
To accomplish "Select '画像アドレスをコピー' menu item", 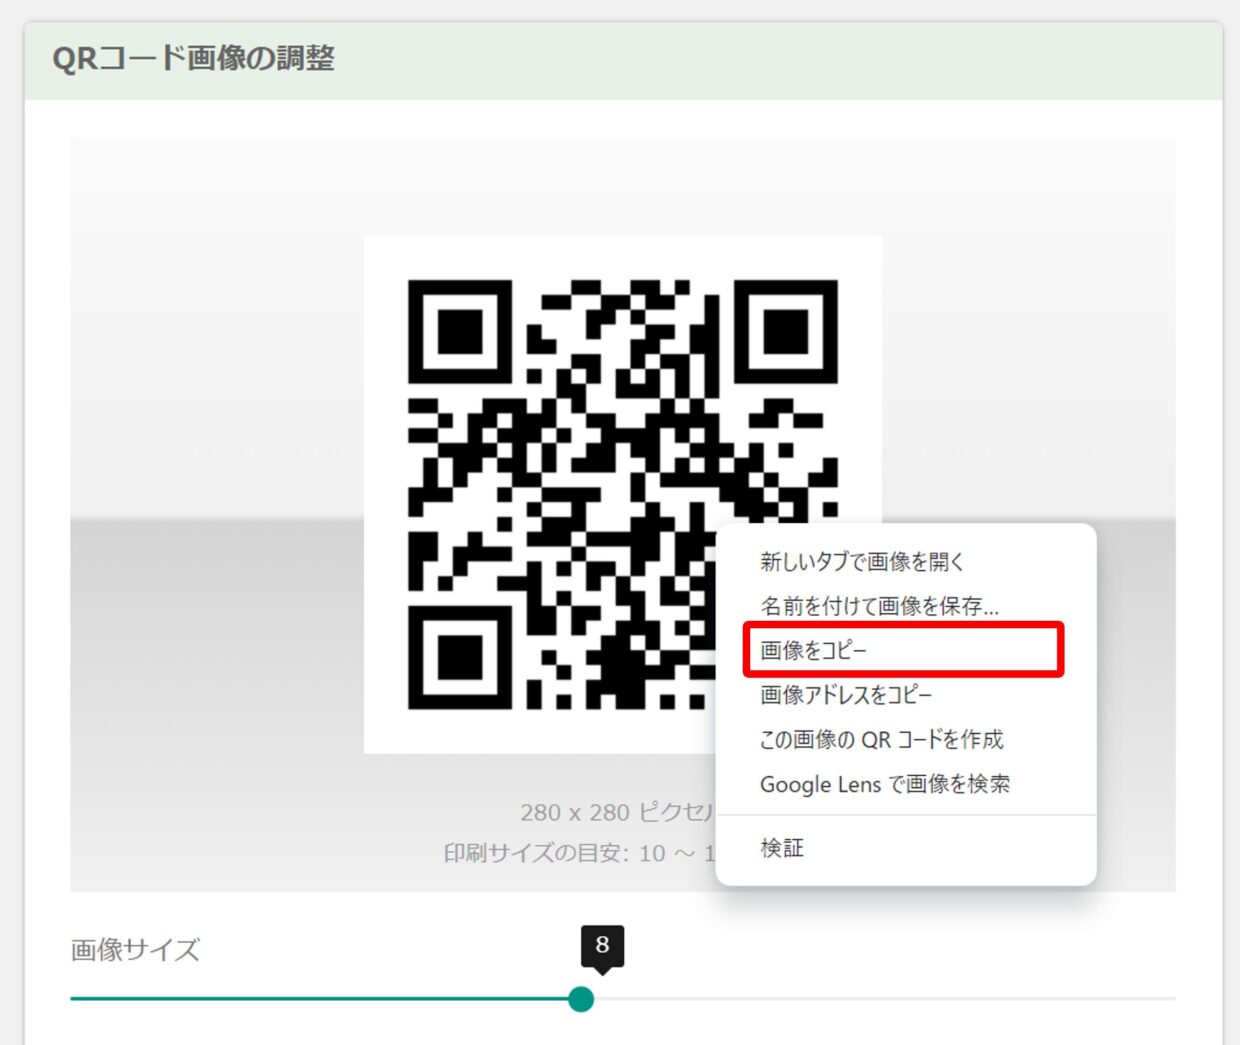I will pos(906,694).
